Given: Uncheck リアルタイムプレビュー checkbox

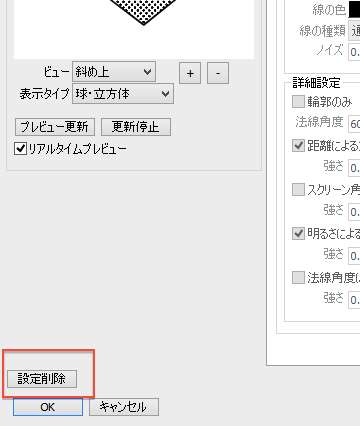Looking at the screenshot, I should (x=20, y=149).
